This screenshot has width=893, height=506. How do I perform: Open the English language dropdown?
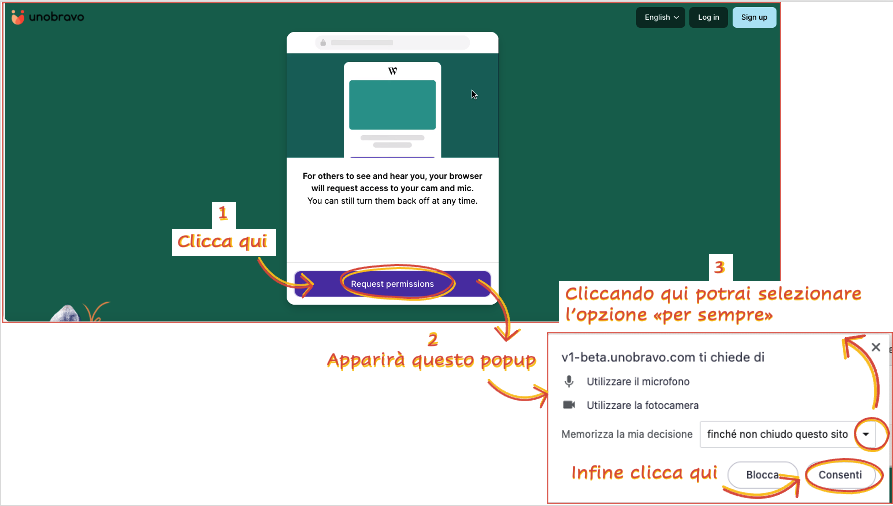661,17
